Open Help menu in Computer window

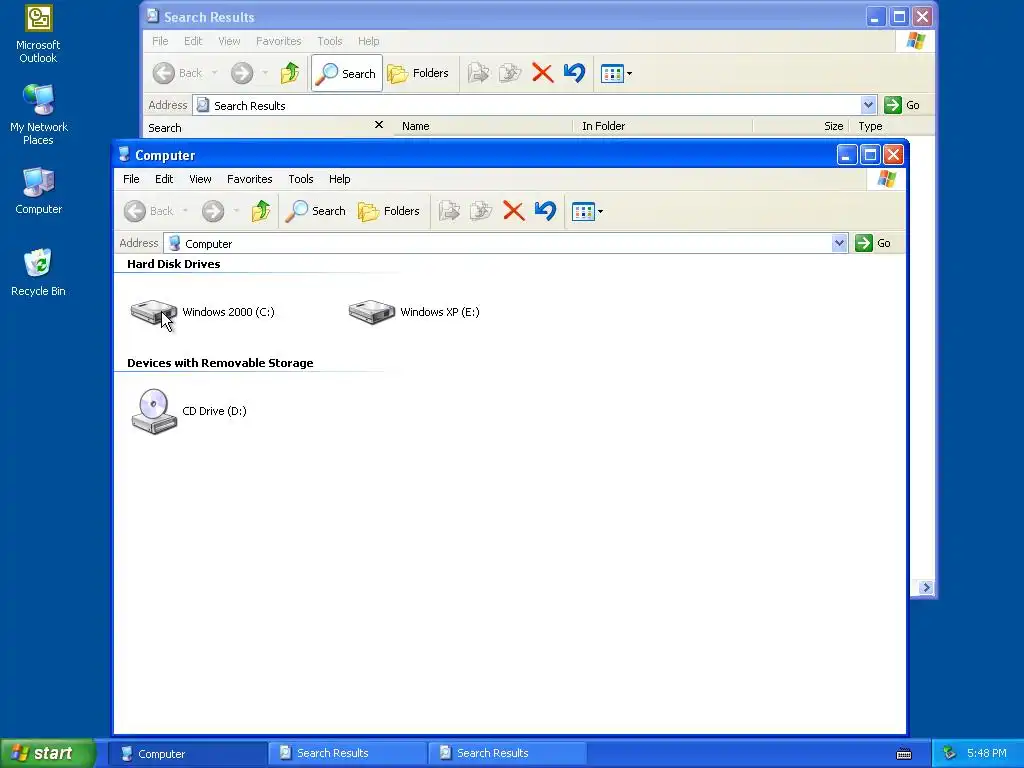pos(339,179)
